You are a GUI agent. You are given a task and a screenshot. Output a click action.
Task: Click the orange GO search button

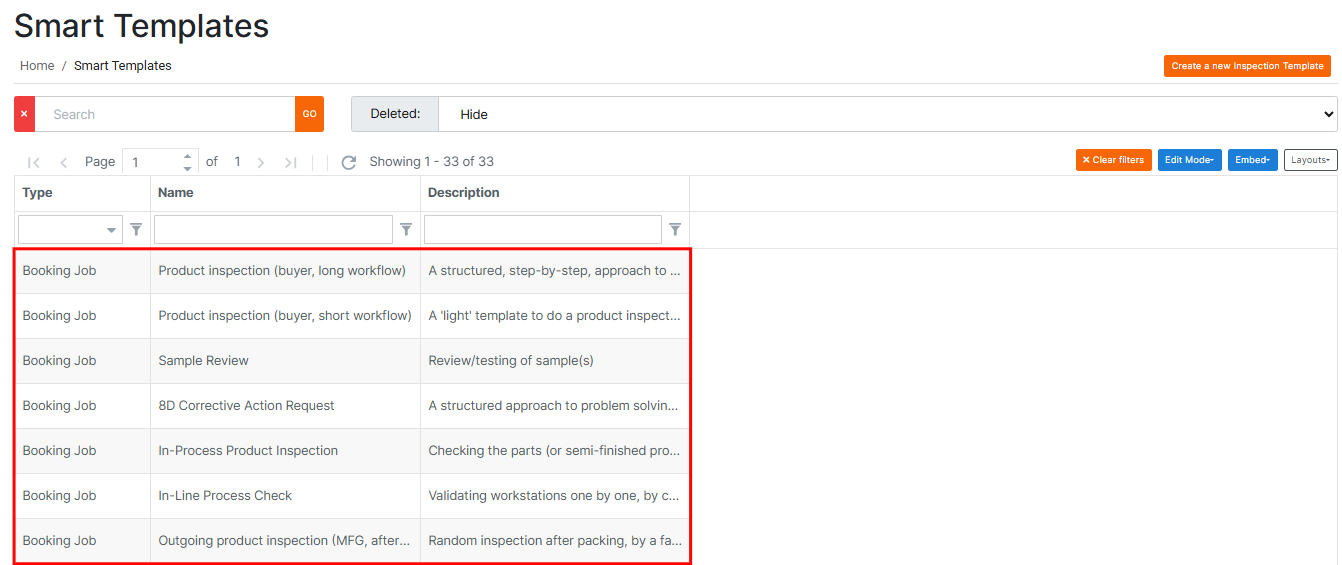[x=309, y=114]
